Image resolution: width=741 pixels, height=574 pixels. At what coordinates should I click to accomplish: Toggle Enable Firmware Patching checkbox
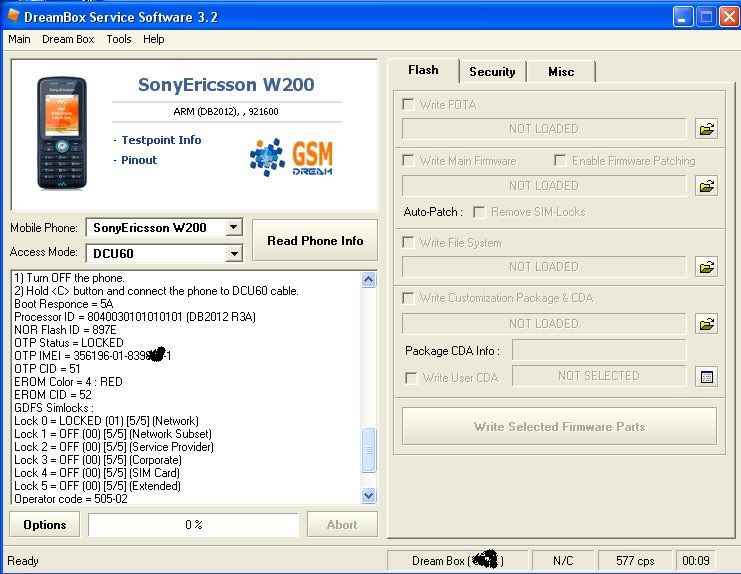coord(560,161)
